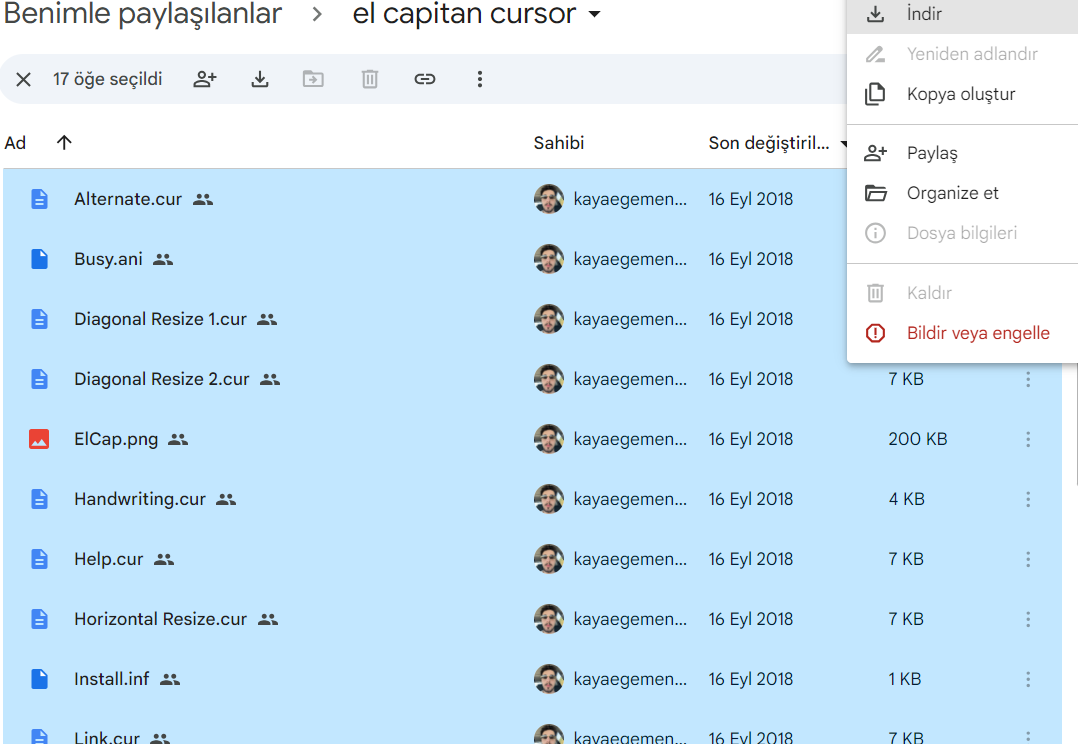
Task: Click the share (add person) toolbar icon
Action: click(x=205, y=79)
